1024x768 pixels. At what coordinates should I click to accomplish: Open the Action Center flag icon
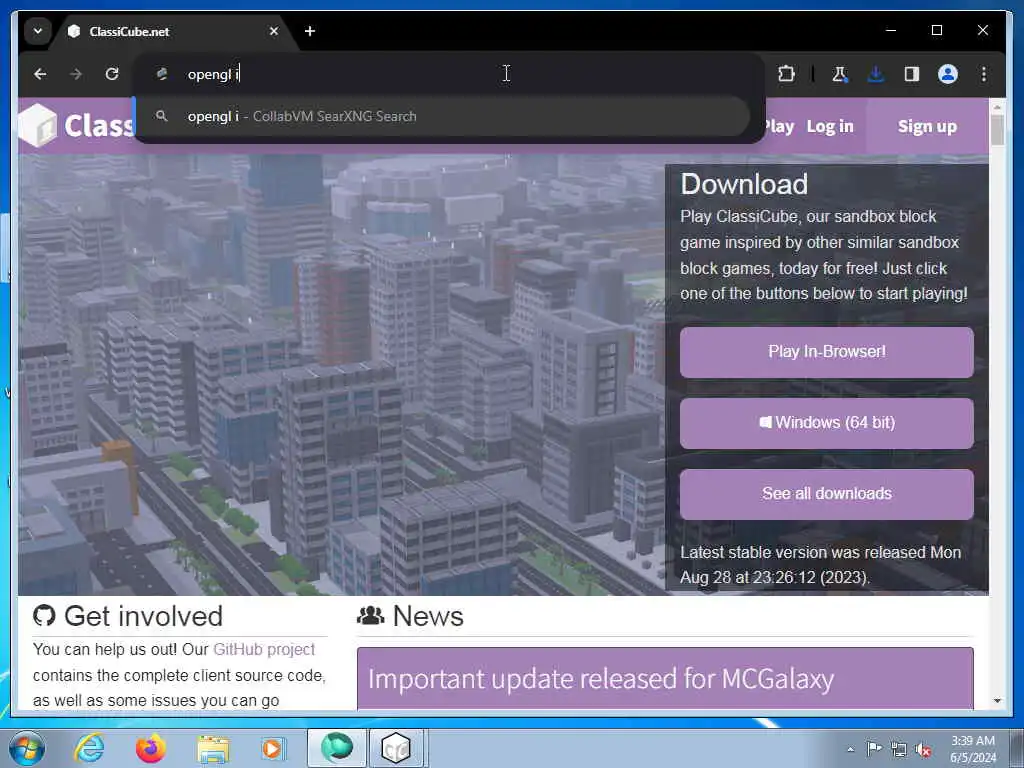click(874, 748)
